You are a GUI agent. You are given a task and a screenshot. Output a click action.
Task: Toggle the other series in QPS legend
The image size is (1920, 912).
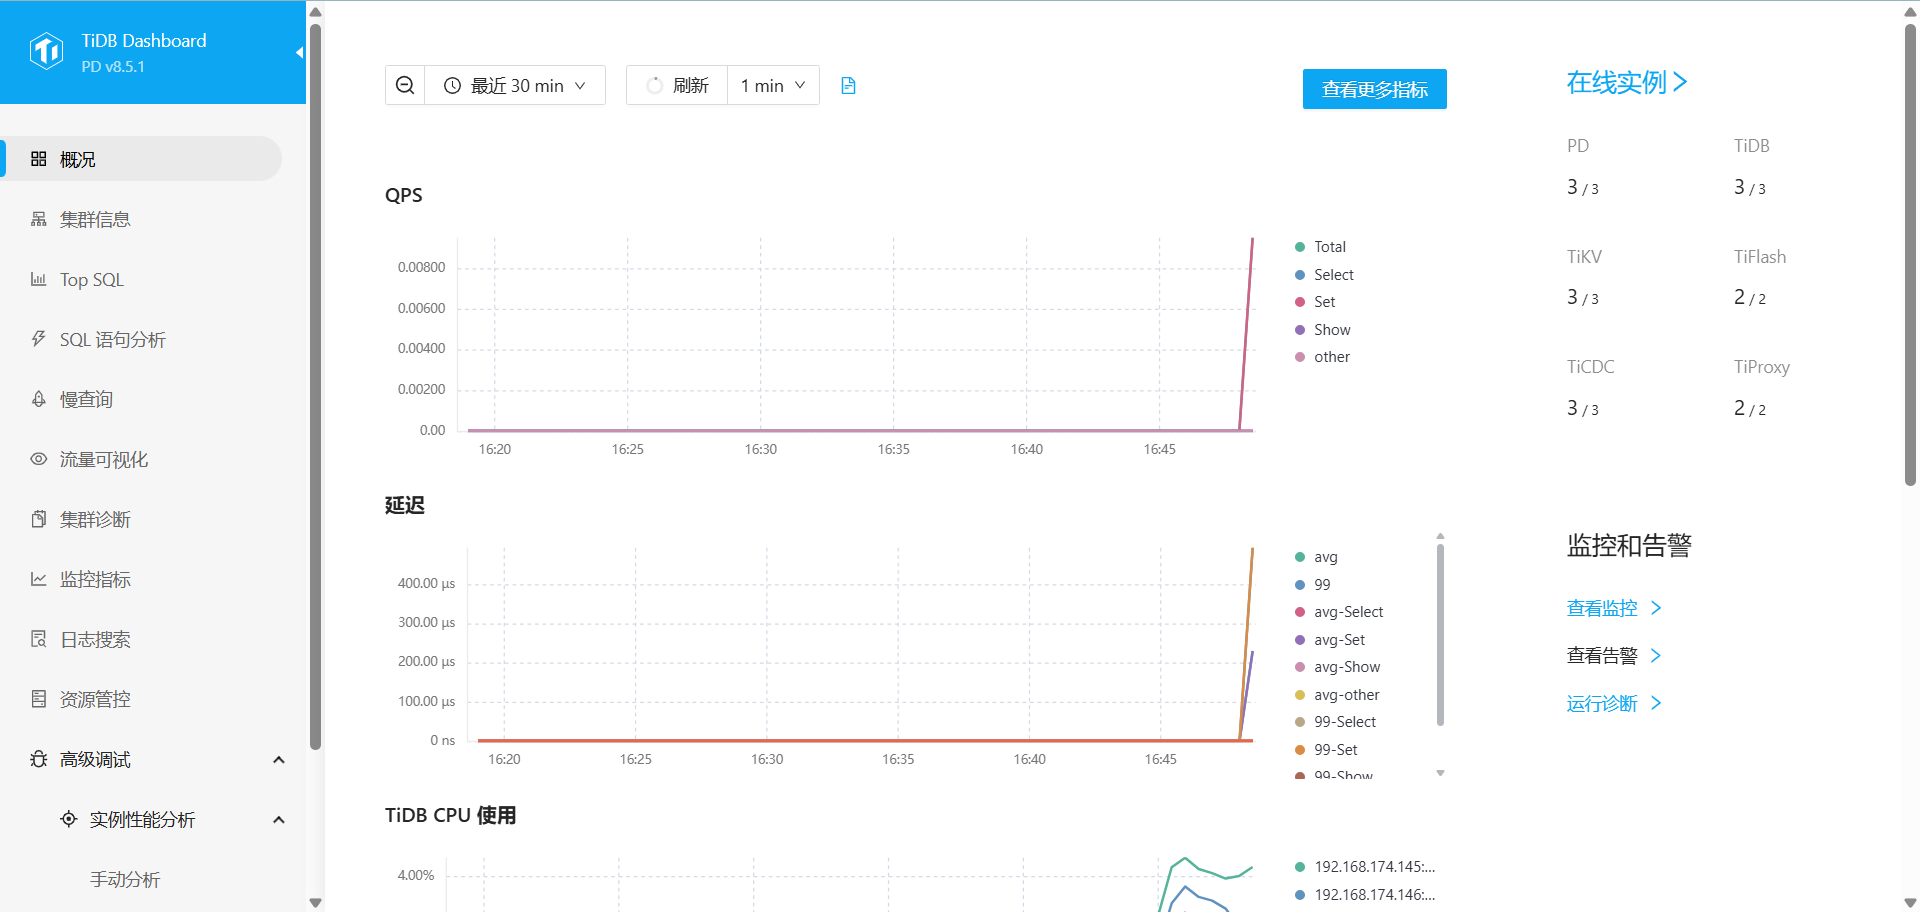1322,357
